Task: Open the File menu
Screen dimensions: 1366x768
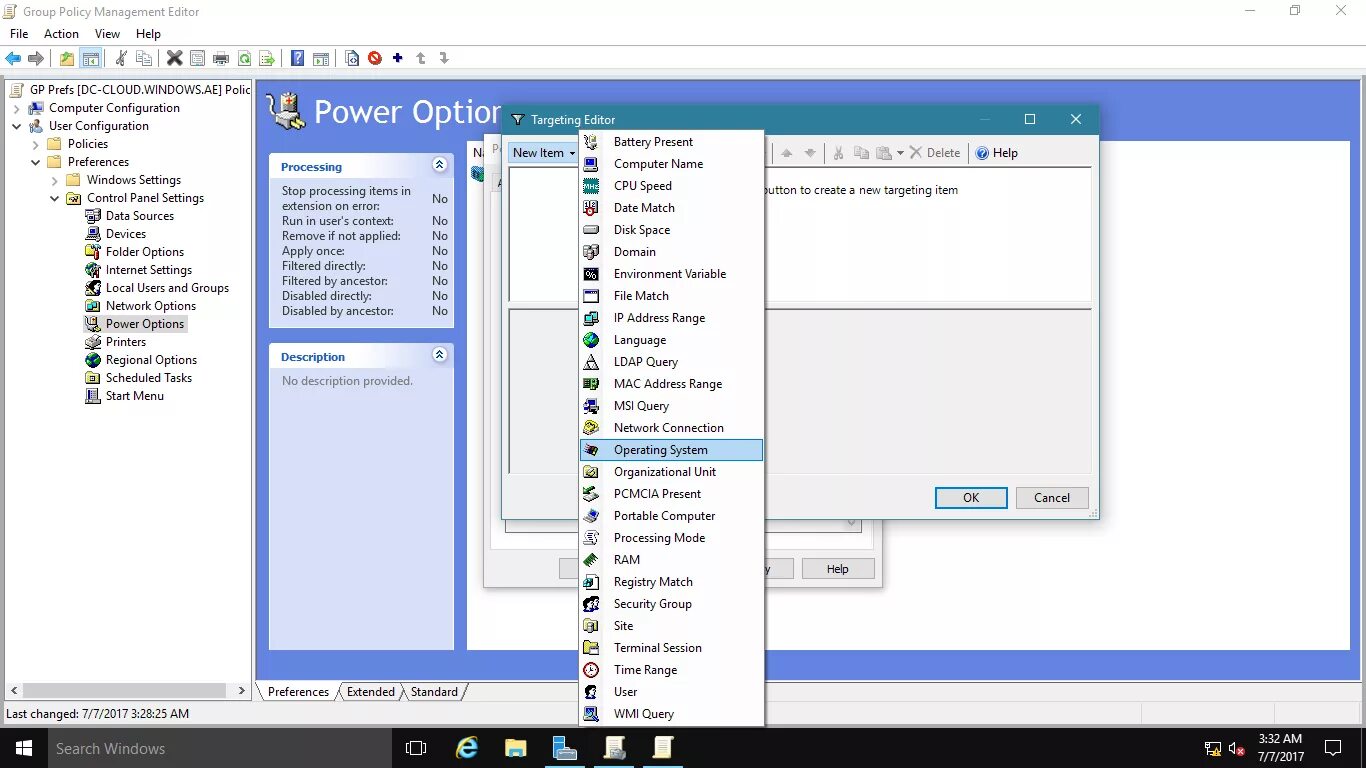Action: (19, 34)
